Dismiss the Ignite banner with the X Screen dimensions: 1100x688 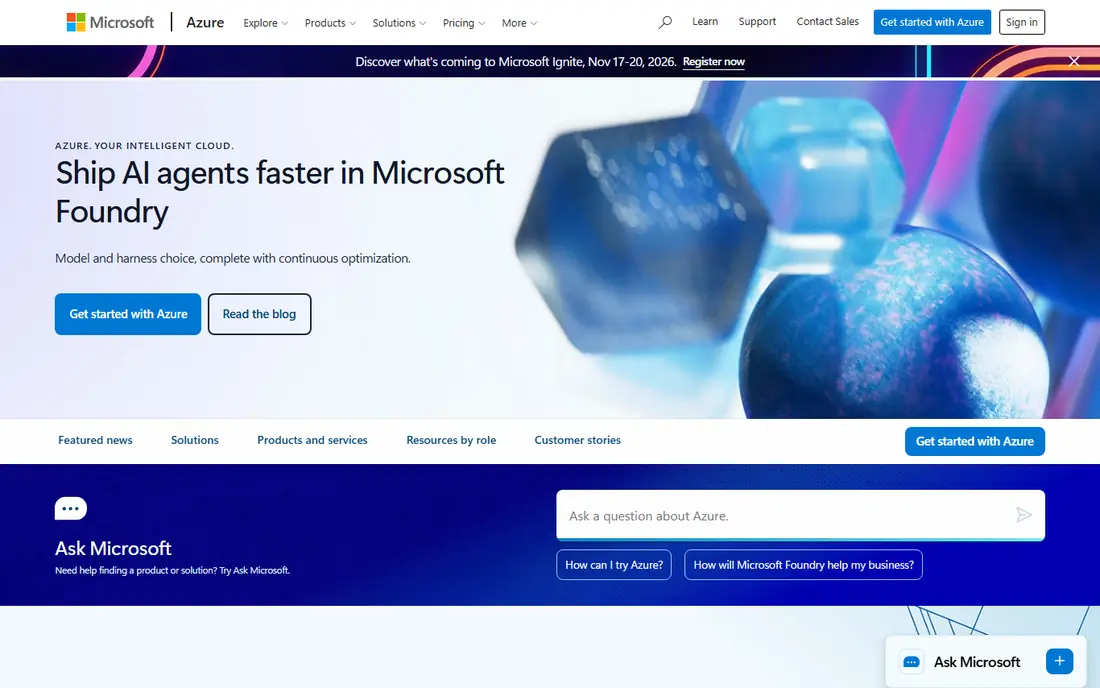1074,61
